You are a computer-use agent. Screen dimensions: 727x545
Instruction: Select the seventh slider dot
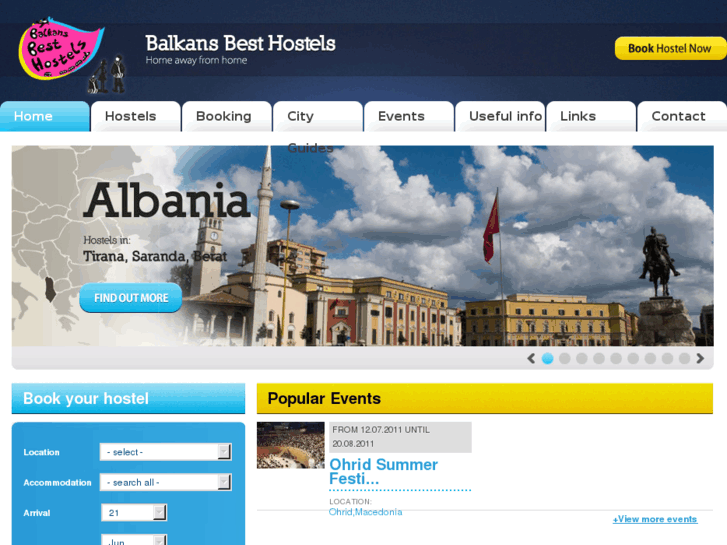(x=650, y=359)
